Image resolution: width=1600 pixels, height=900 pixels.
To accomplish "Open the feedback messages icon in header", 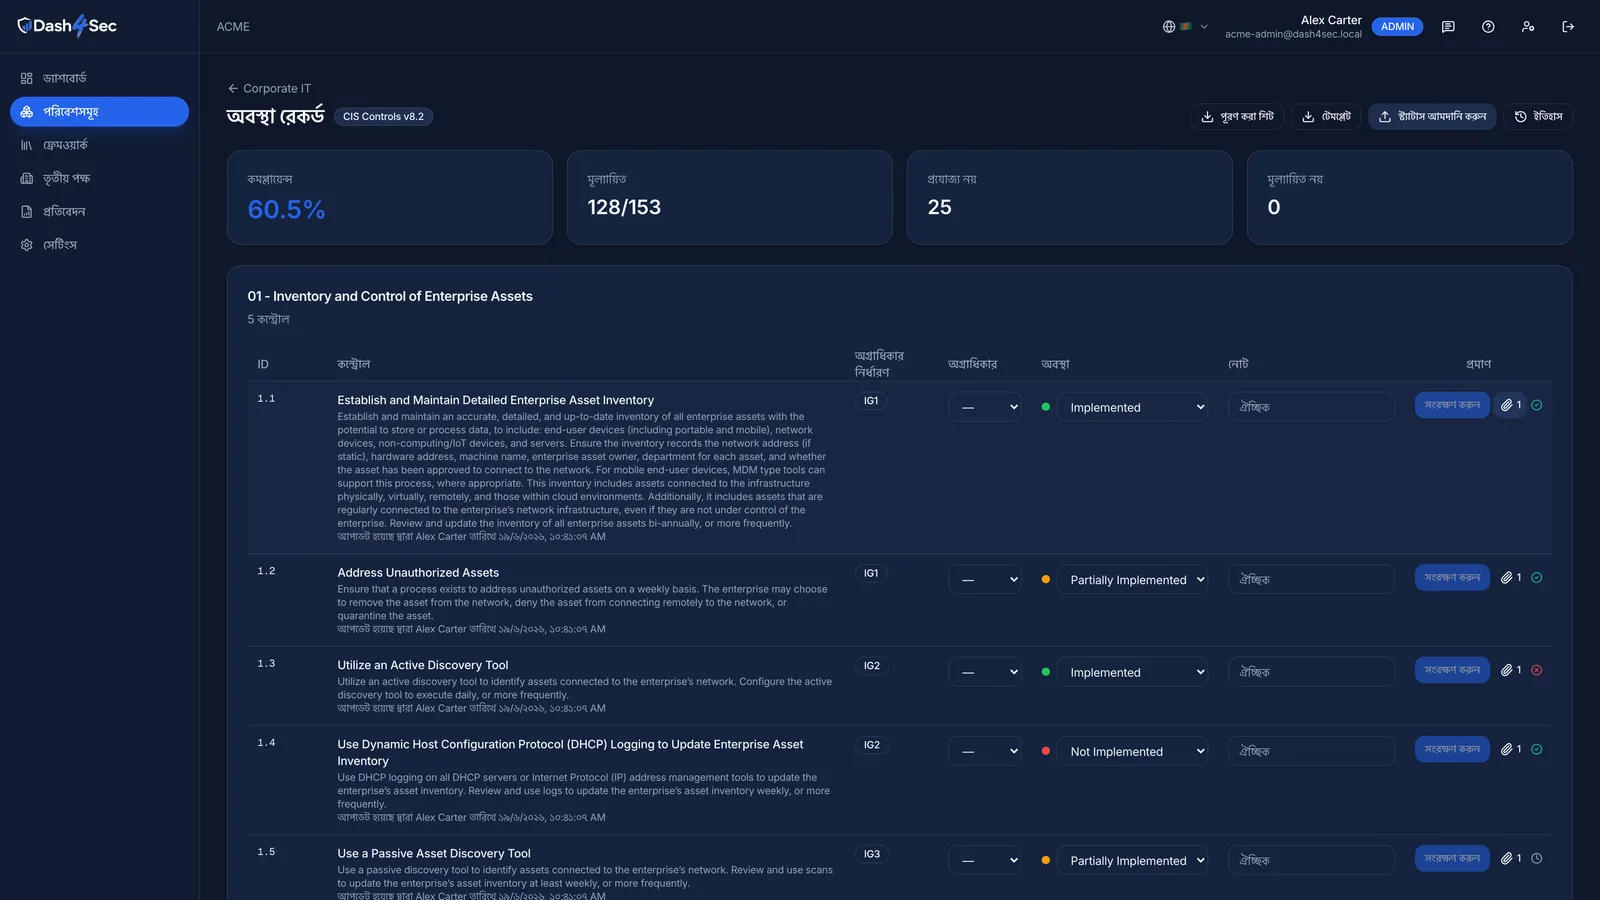I will click(x=1448, y=27).
